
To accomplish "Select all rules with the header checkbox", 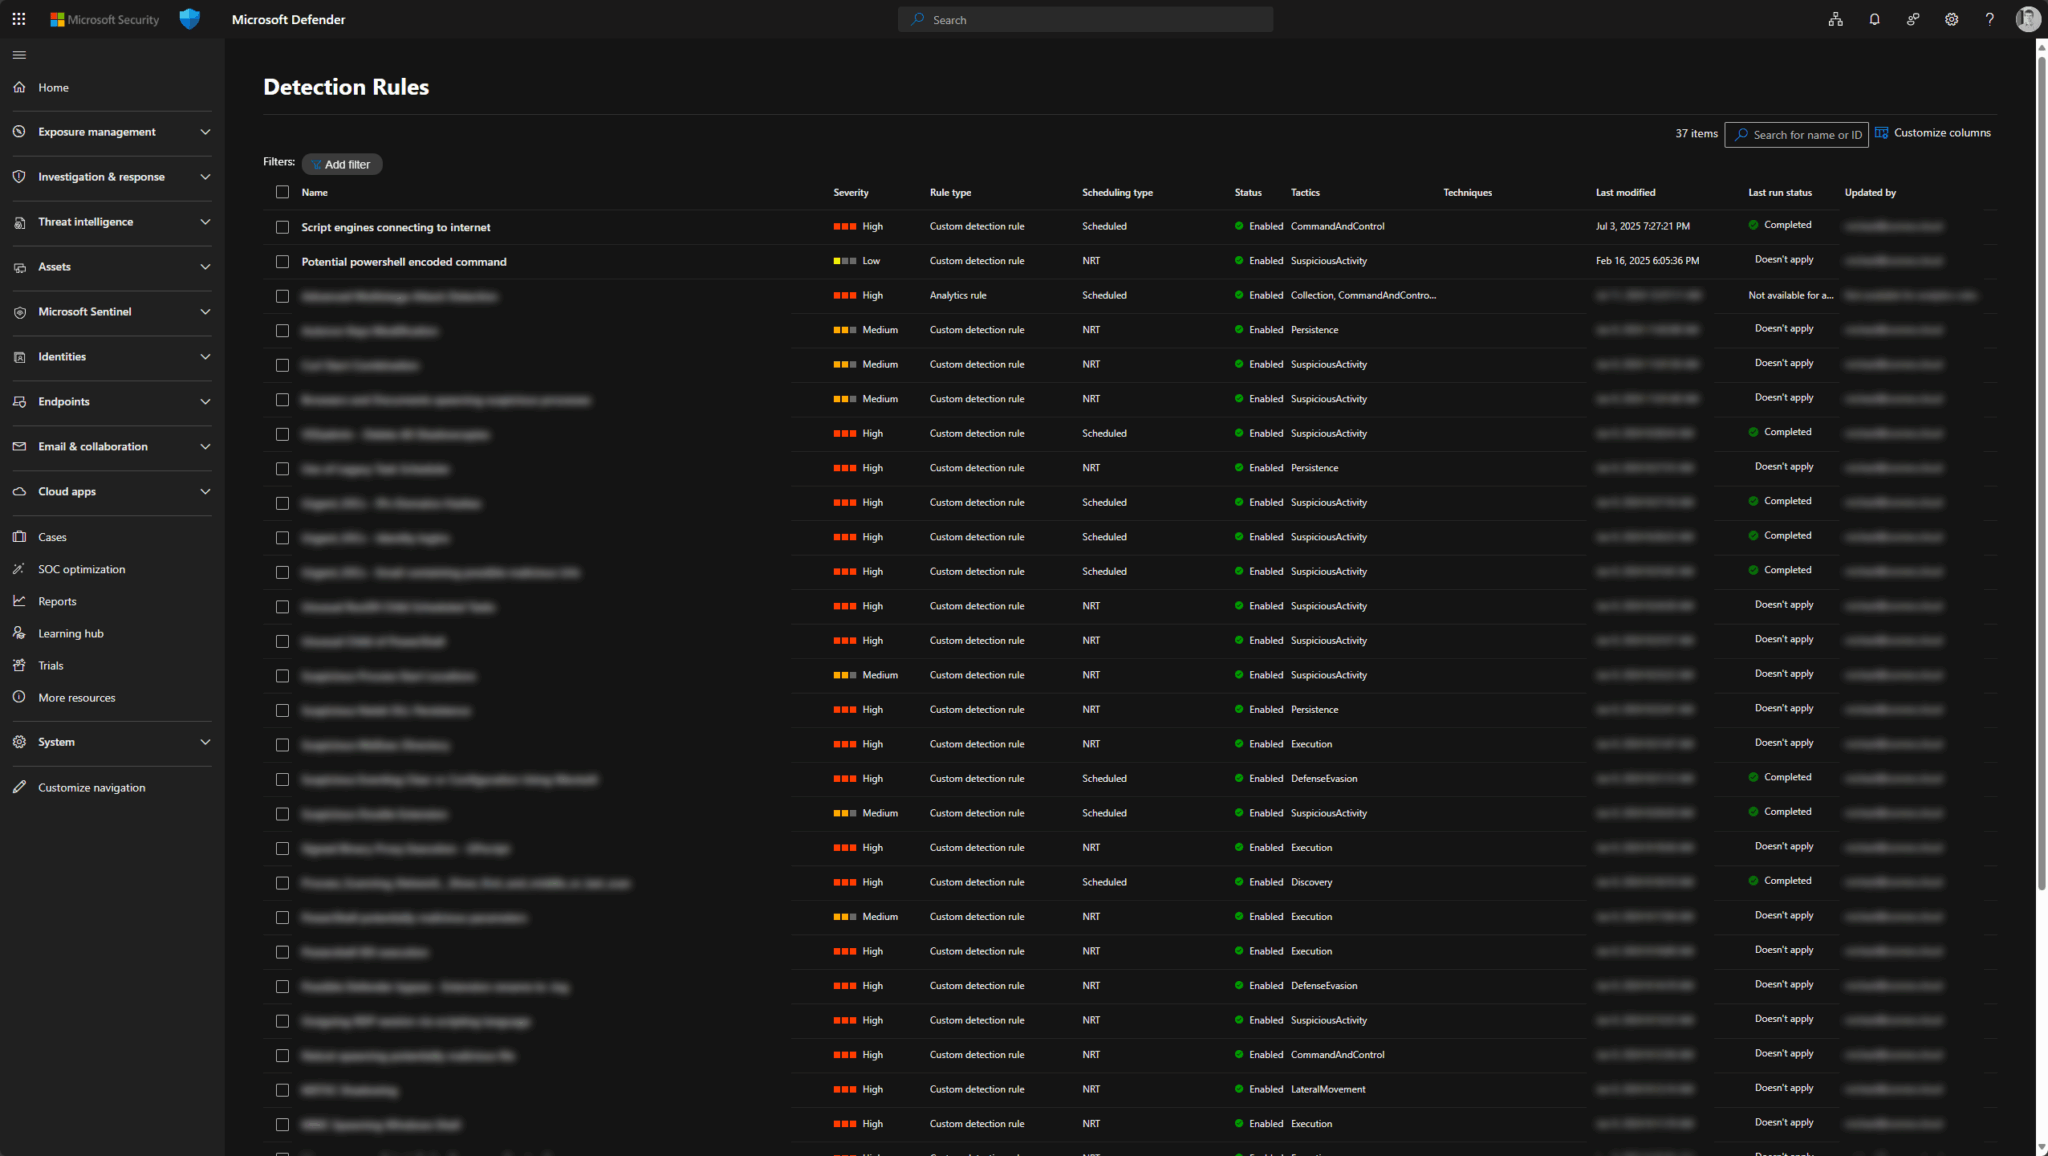I will tap(283, 192).
